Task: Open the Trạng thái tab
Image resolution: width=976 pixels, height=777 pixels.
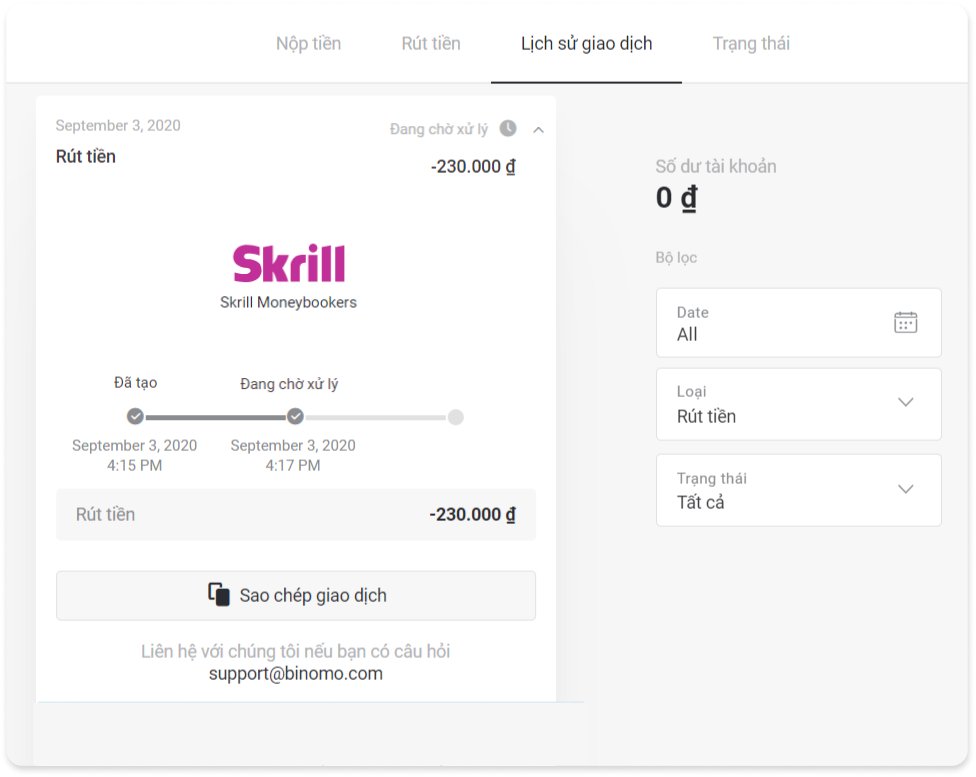Action: coord(751,43)
